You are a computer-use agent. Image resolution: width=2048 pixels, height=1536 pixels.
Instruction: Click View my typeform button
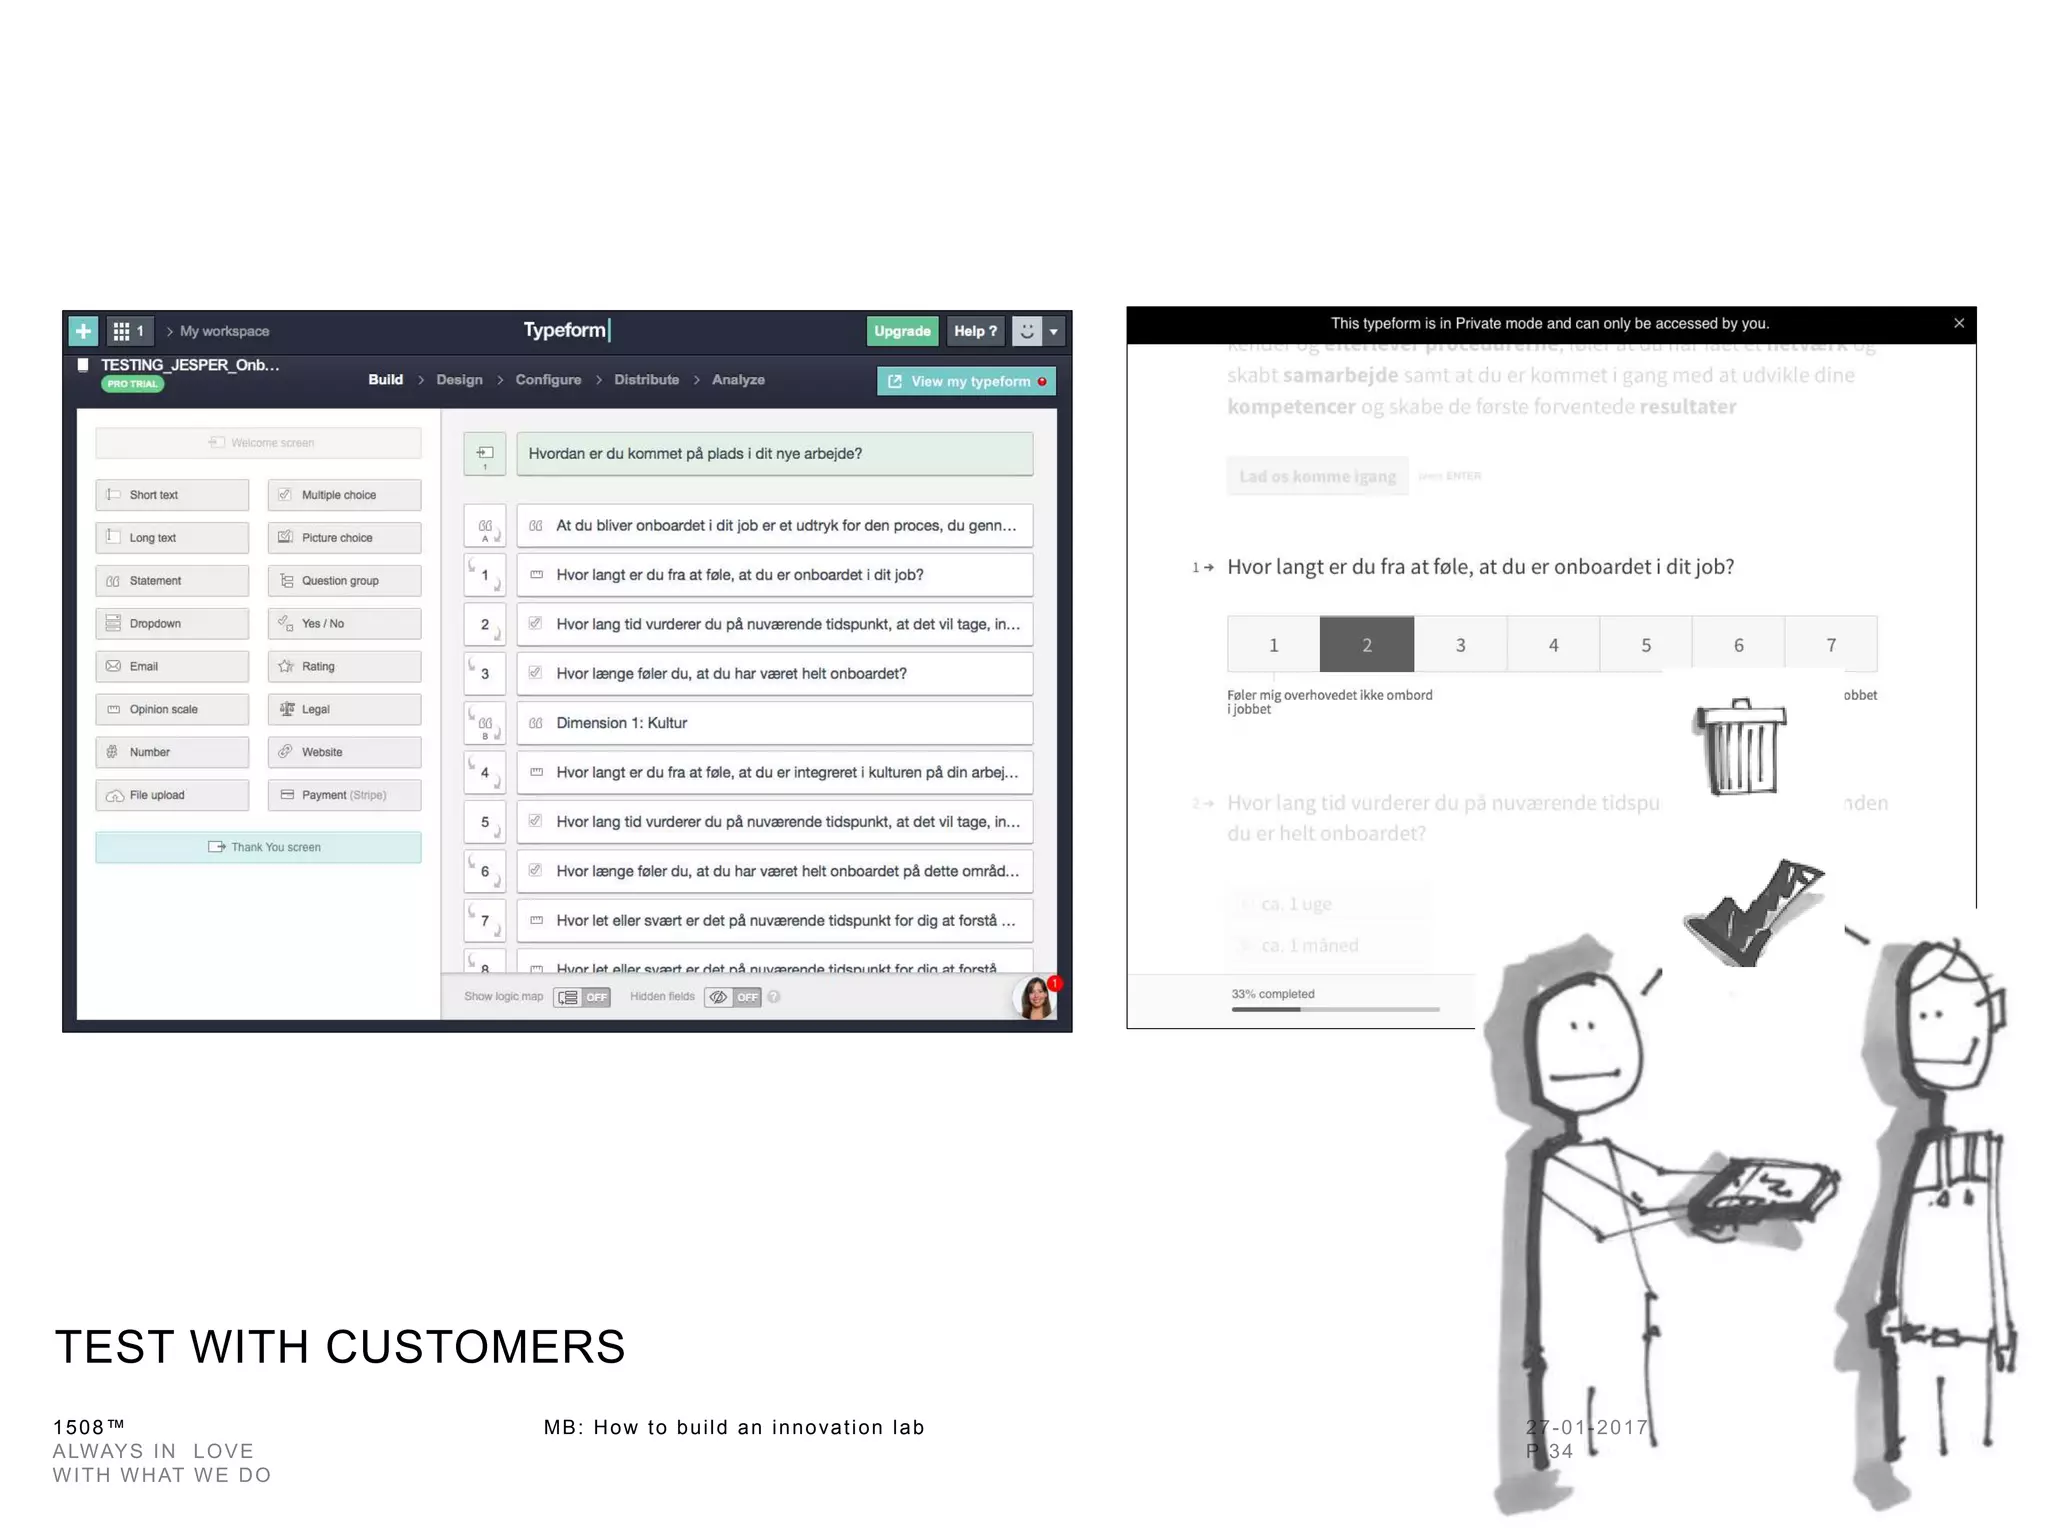tap(966, 381)
